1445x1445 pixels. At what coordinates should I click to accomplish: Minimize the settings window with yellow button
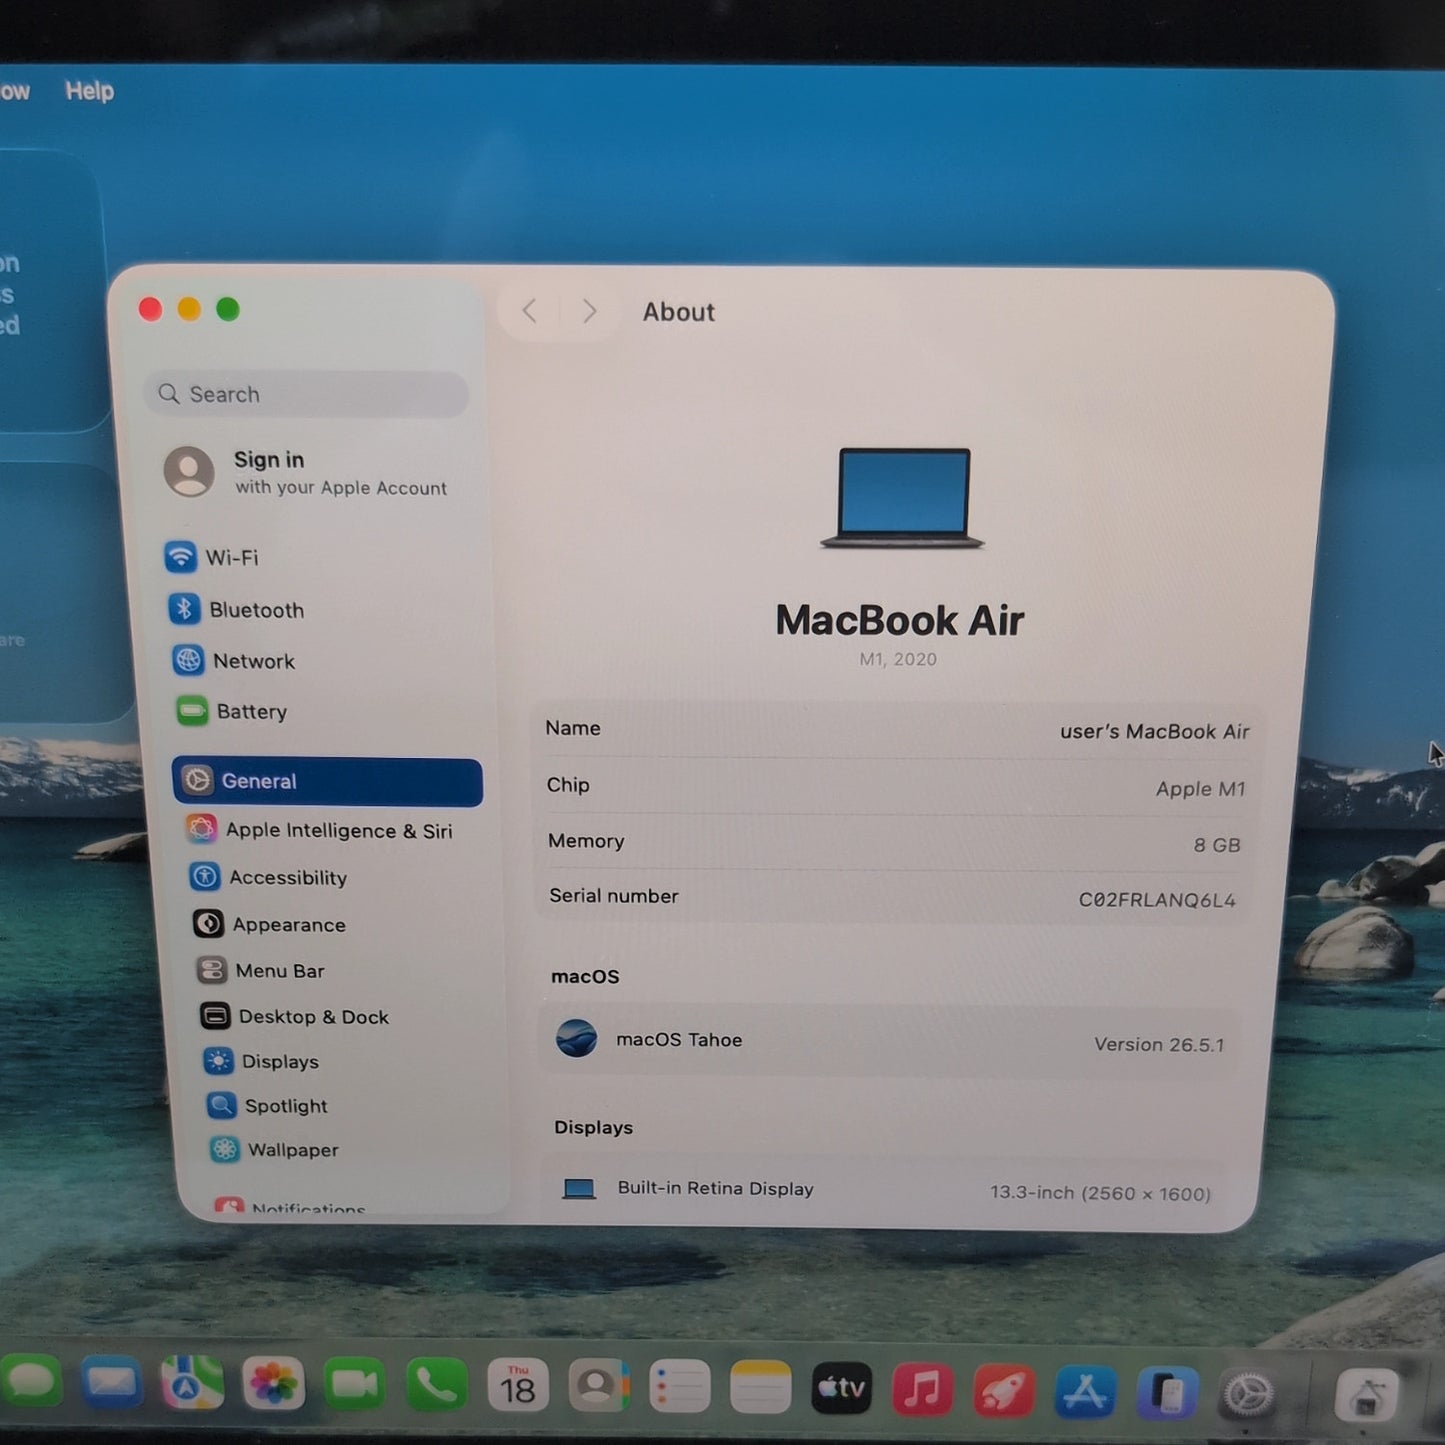coord(189,309)
